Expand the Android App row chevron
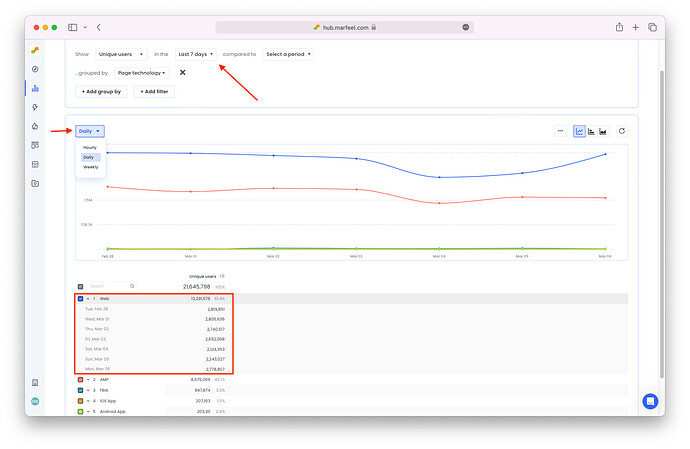Image resolution: width=690 pixels, height=449 pixels. 88,412
